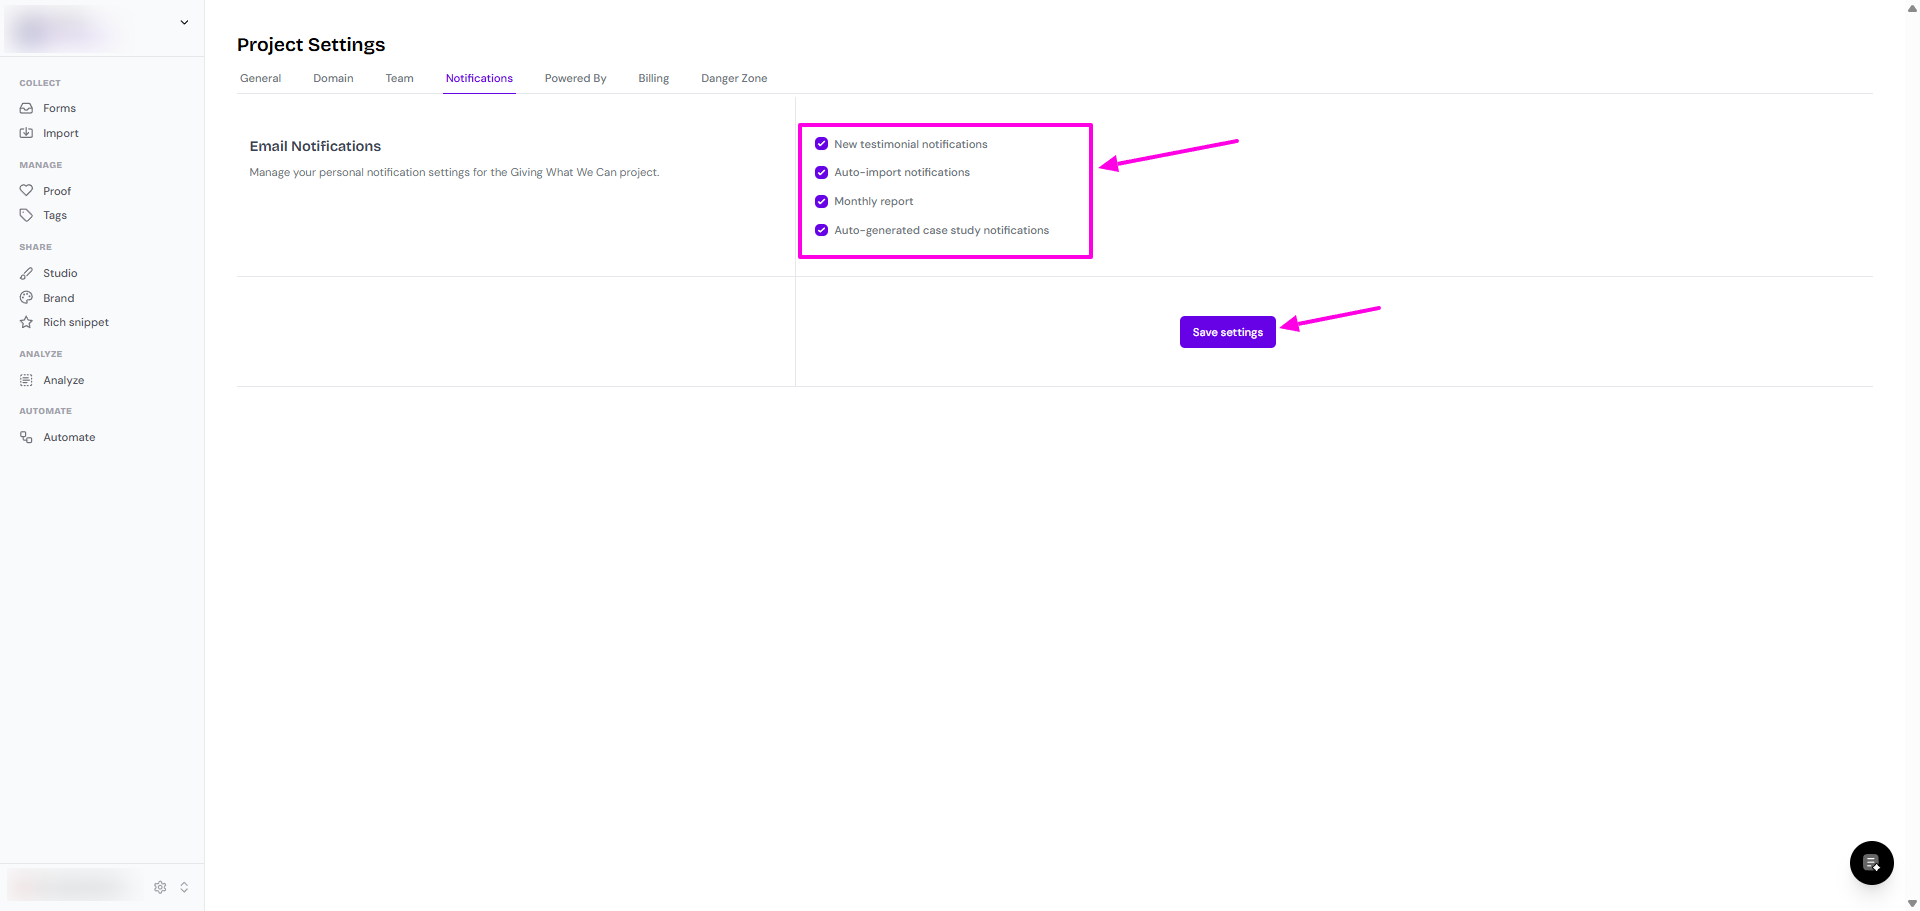This screenshot has width=1920, height=911.
Task: Click the Import icon in sidebar
Action: pos(26,133)
